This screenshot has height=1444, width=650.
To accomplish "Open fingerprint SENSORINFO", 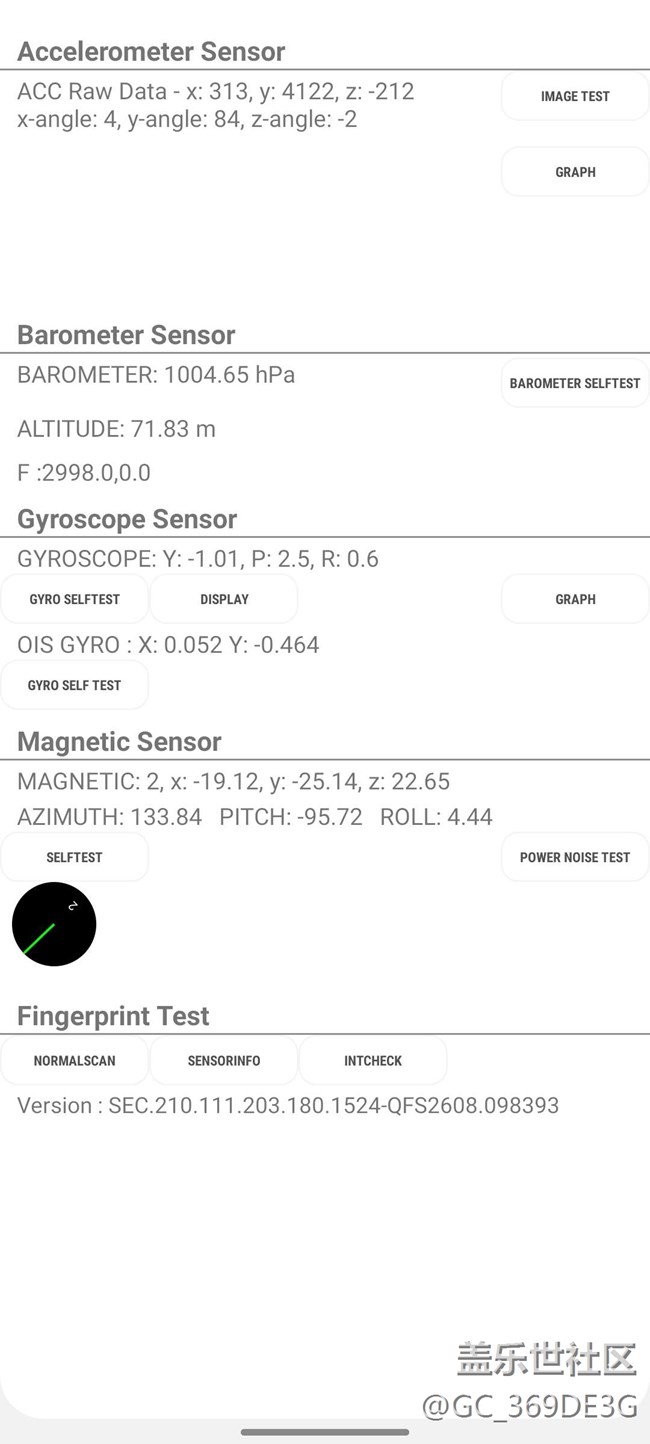I will [224, 1060].
